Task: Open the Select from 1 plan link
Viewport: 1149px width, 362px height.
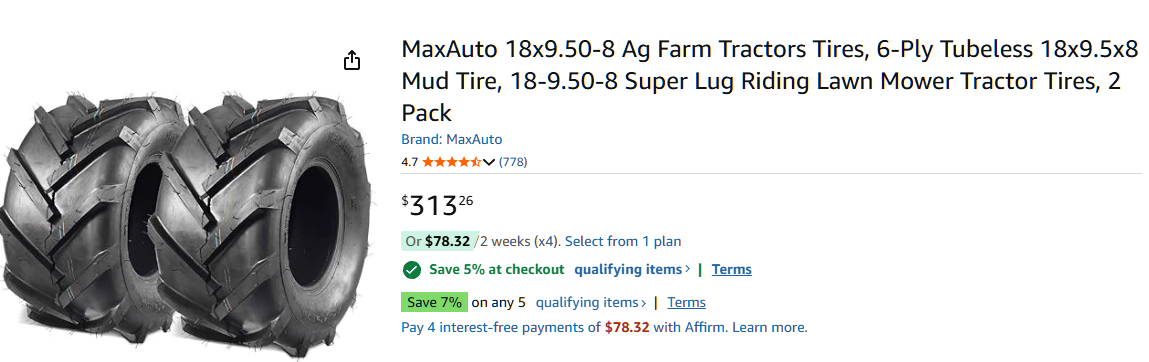Action: [623, 241]
